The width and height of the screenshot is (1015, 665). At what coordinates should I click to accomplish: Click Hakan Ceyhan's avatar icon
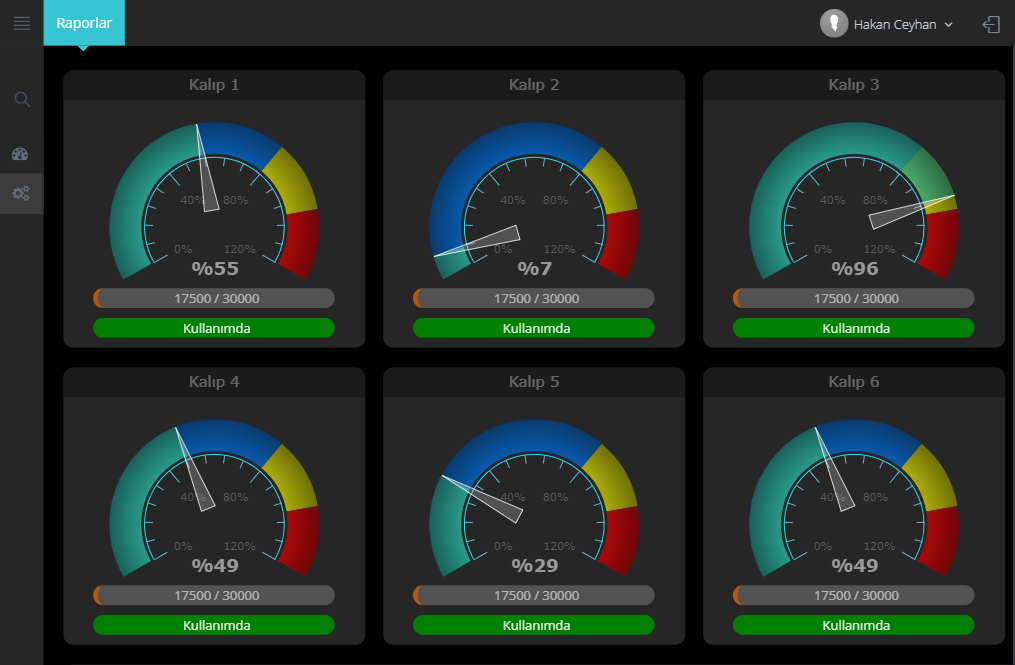[833, 24]
